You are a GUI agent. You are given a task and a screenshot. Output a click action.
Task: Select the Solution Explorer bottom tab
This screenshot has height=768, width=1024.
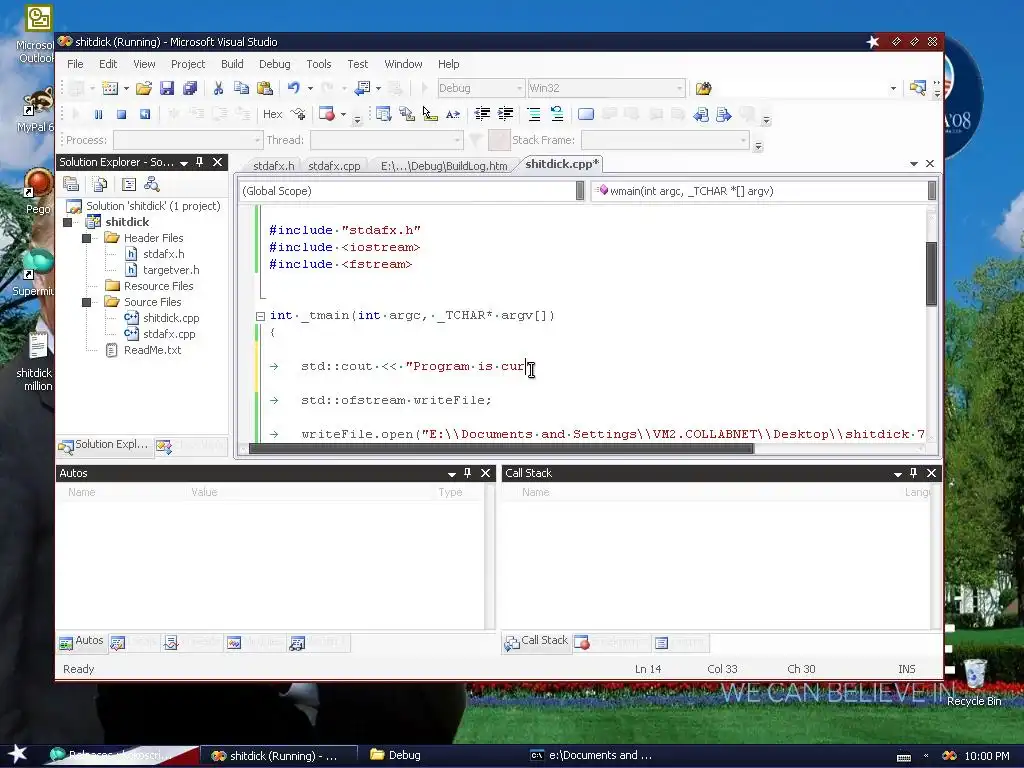tap(103, 445)
